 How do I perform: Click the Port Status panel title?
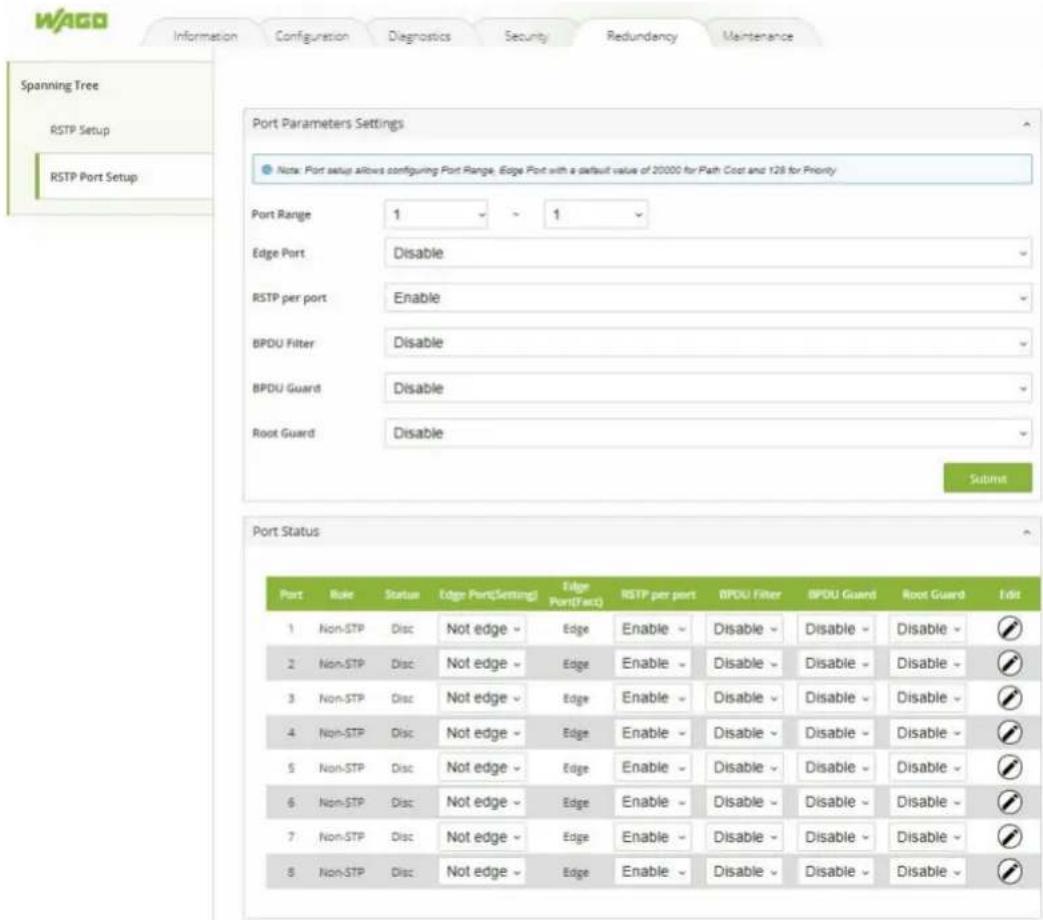pos(286,532)
